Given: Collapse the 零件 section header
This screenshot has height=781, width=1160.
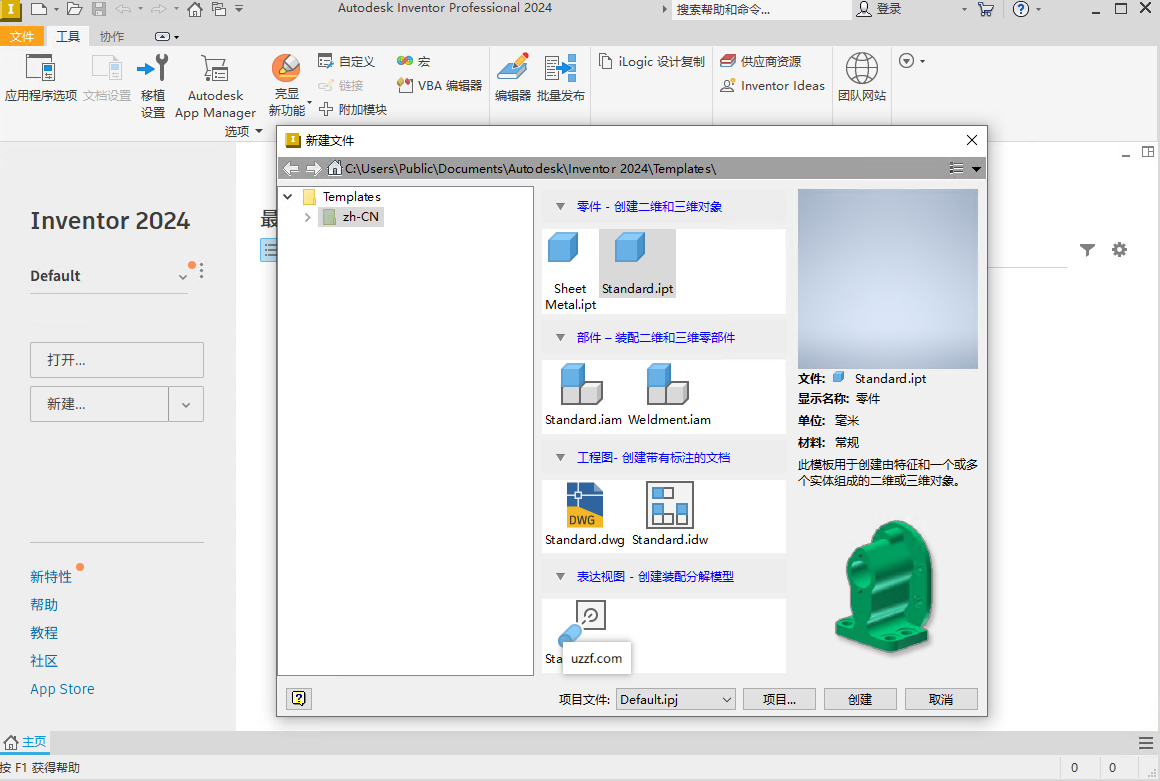Looking at the screenshot, I should (559, 206).
